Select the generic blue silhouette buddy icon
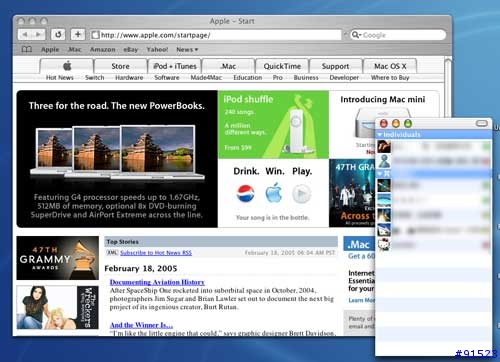 coord(384,161)
